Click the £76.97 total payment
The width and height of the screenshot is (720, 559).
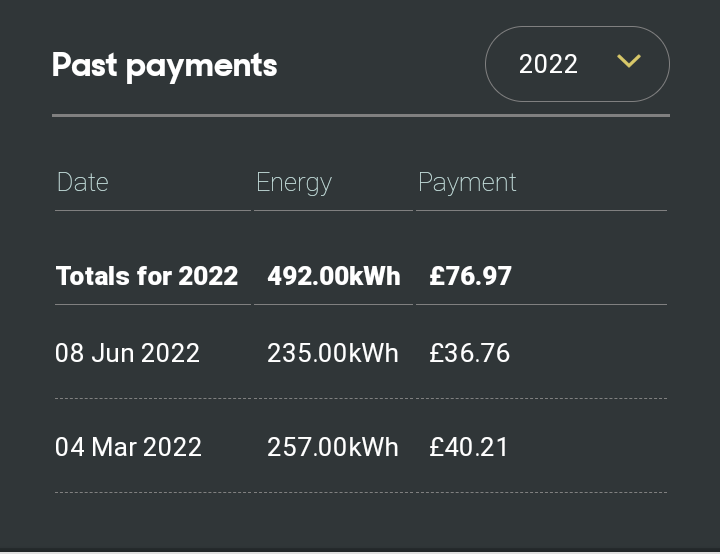pyautogui.click(x=470, y=276)
